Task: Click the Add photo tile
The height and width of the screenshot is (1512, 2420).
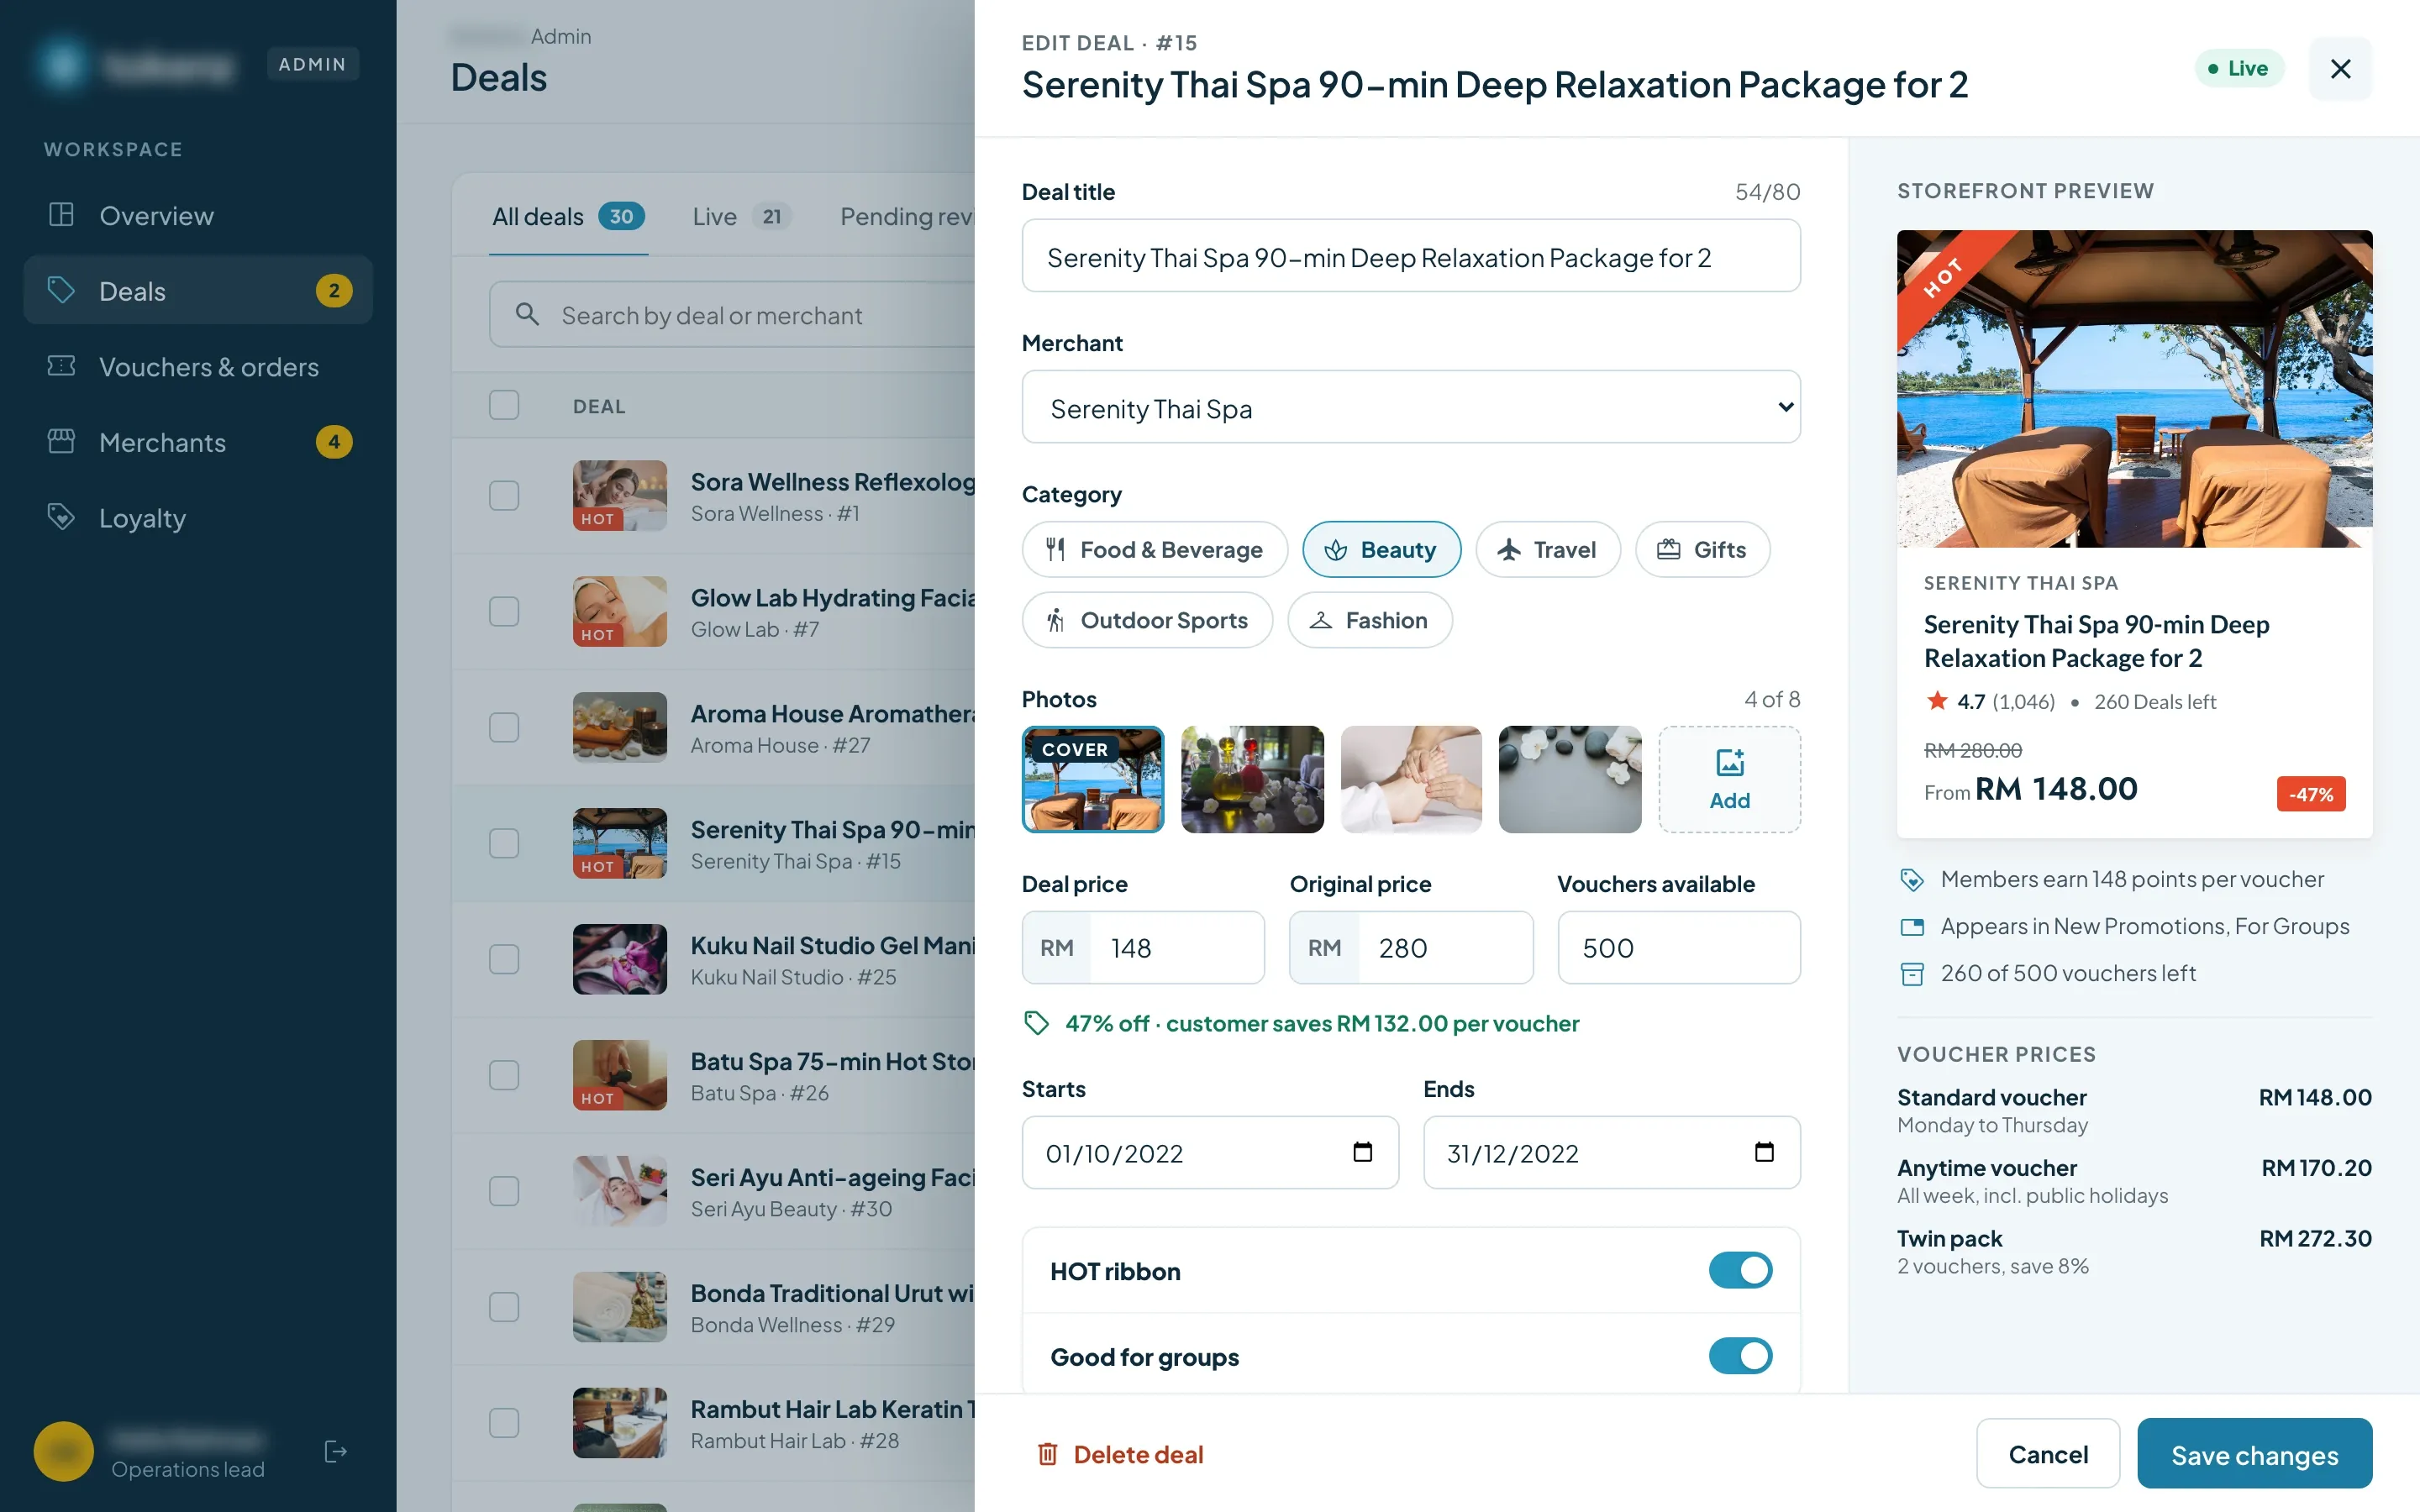Action: click(x=1729, y=779)
